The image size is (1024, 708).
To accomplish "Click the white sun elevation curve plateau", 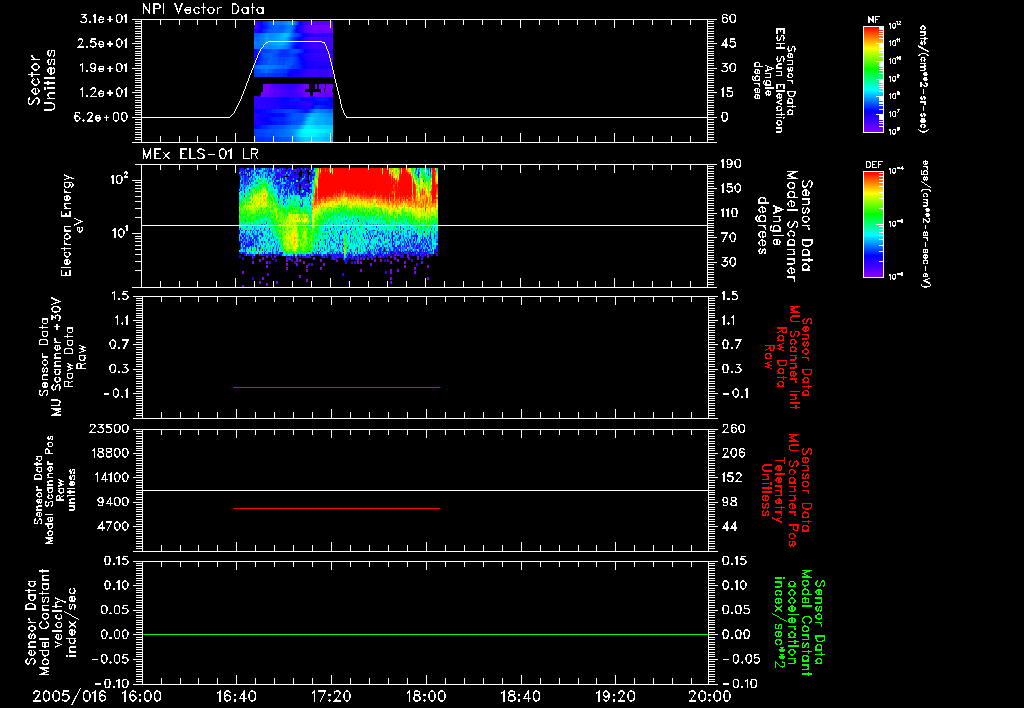I will 294,42.
